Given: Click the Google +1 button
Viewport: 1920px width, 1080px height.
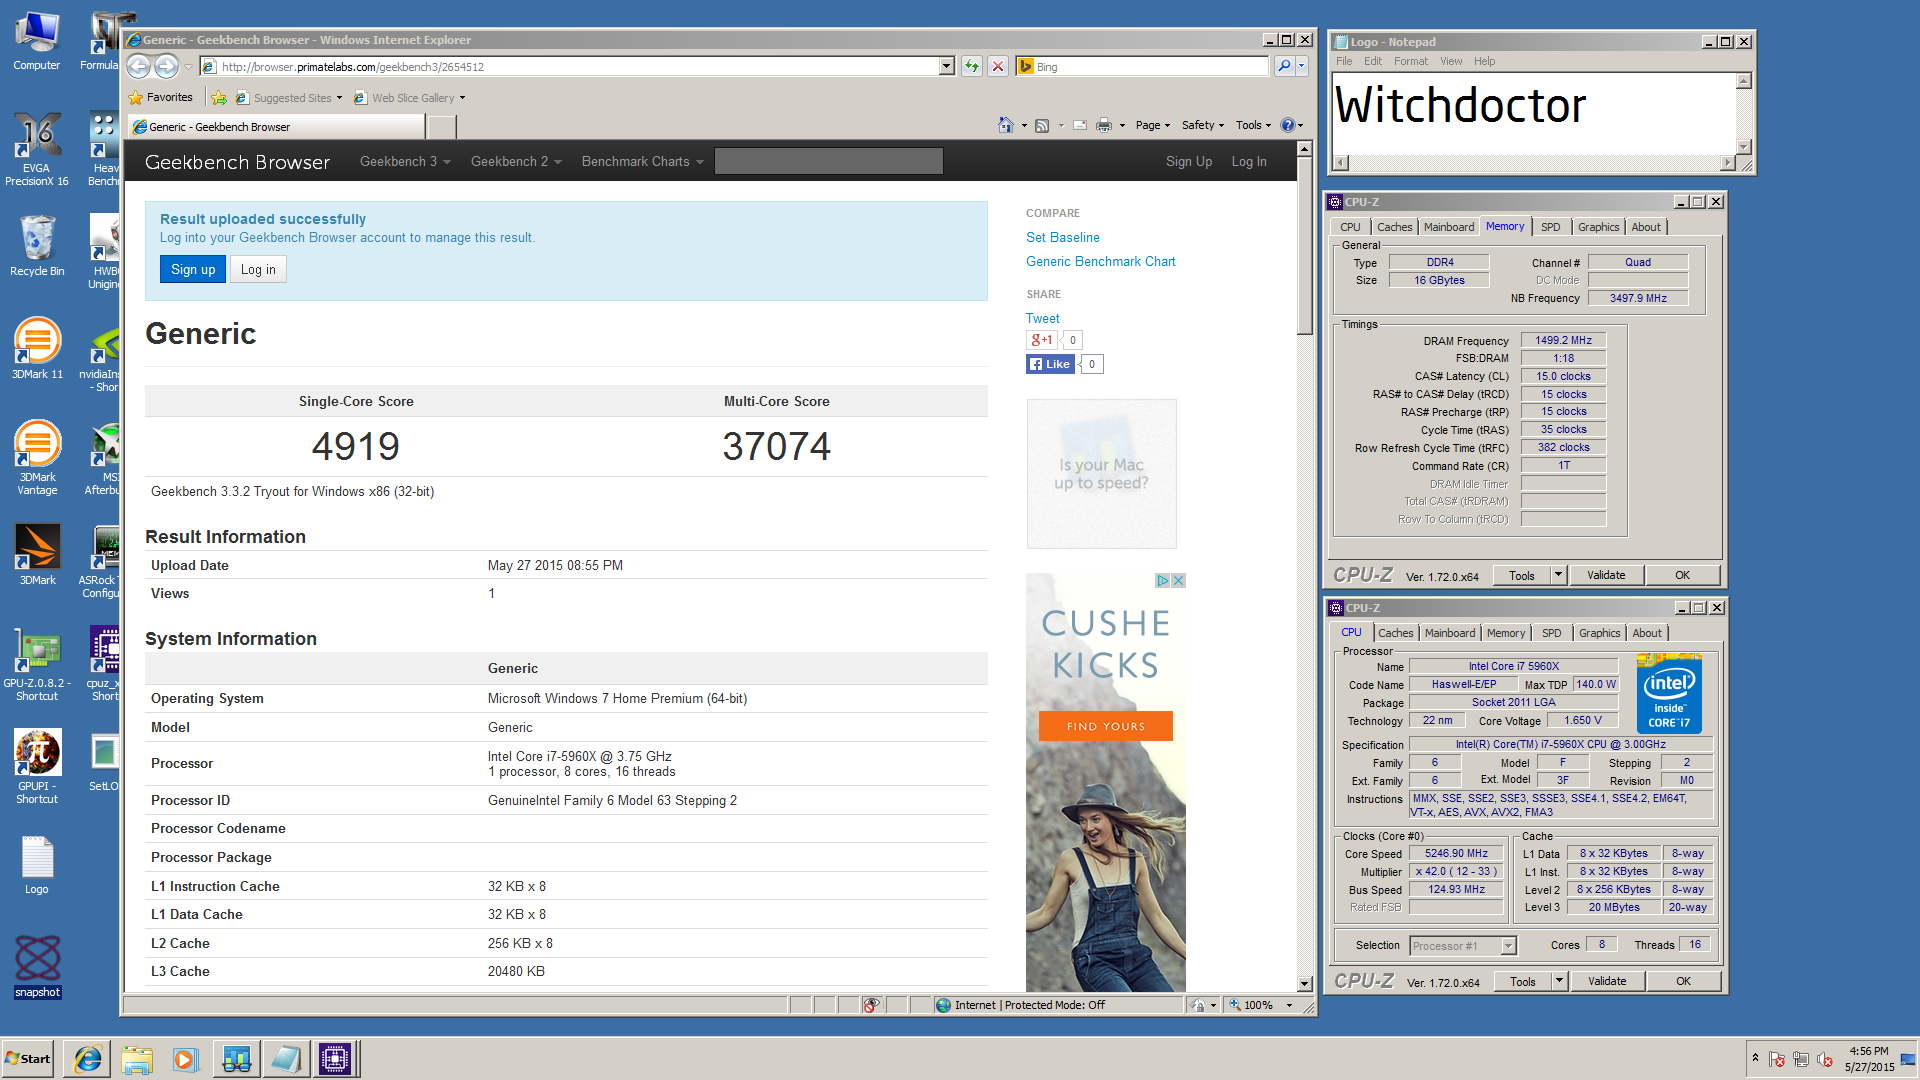Looking at the screenshot, I should pos(1042,340).
